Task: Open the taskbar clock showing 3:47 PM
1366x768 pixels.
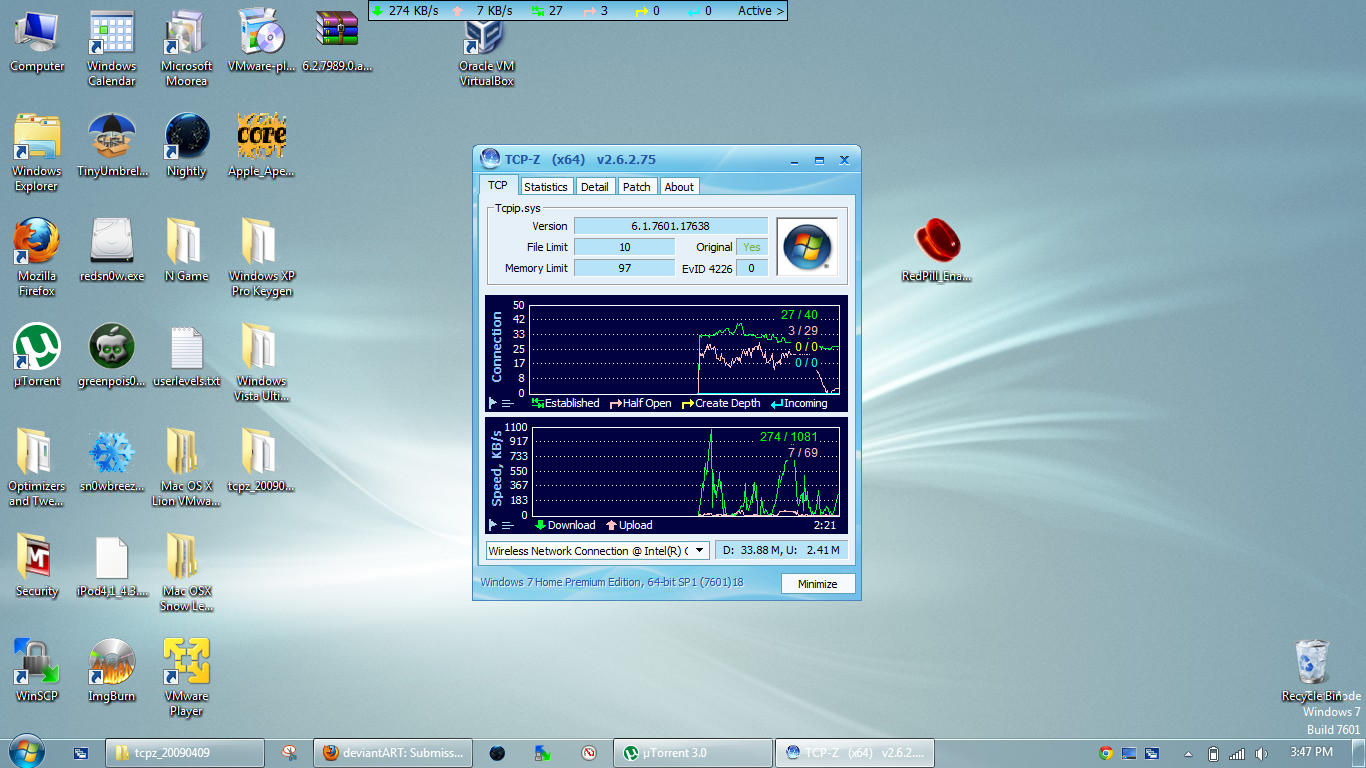Action: point(1311,752)
